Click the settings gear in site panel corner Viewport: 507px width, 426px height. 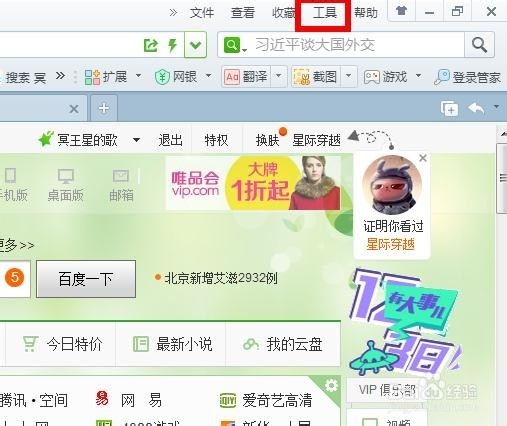331,386
